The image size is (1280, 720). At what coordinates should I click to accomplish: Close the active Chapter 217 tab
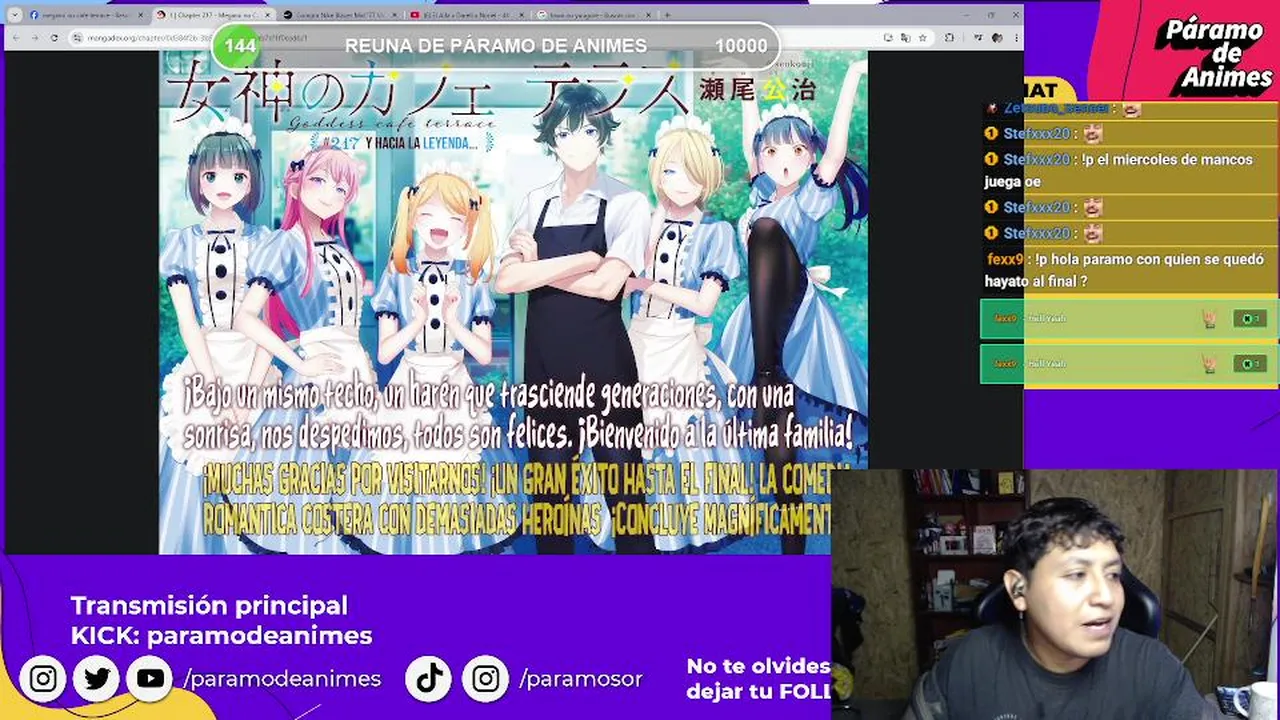pyautogui.click(x=266, y=15)
